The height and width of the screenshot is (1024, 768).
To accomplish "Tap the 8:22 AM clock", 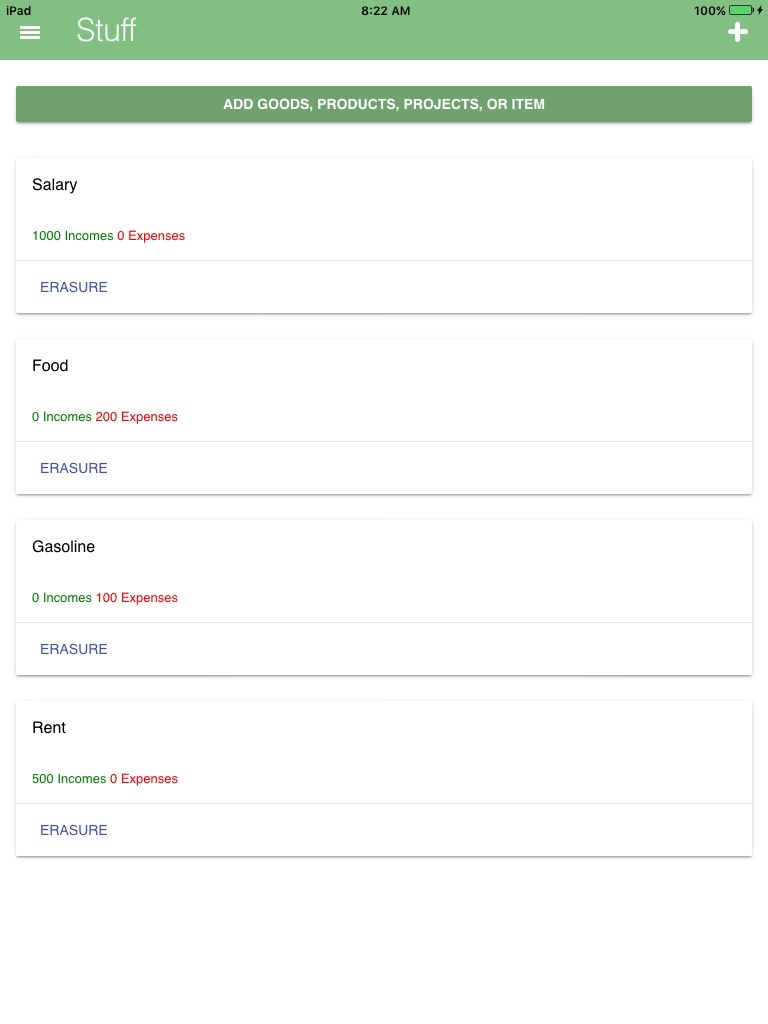I will tap(385, 10).
